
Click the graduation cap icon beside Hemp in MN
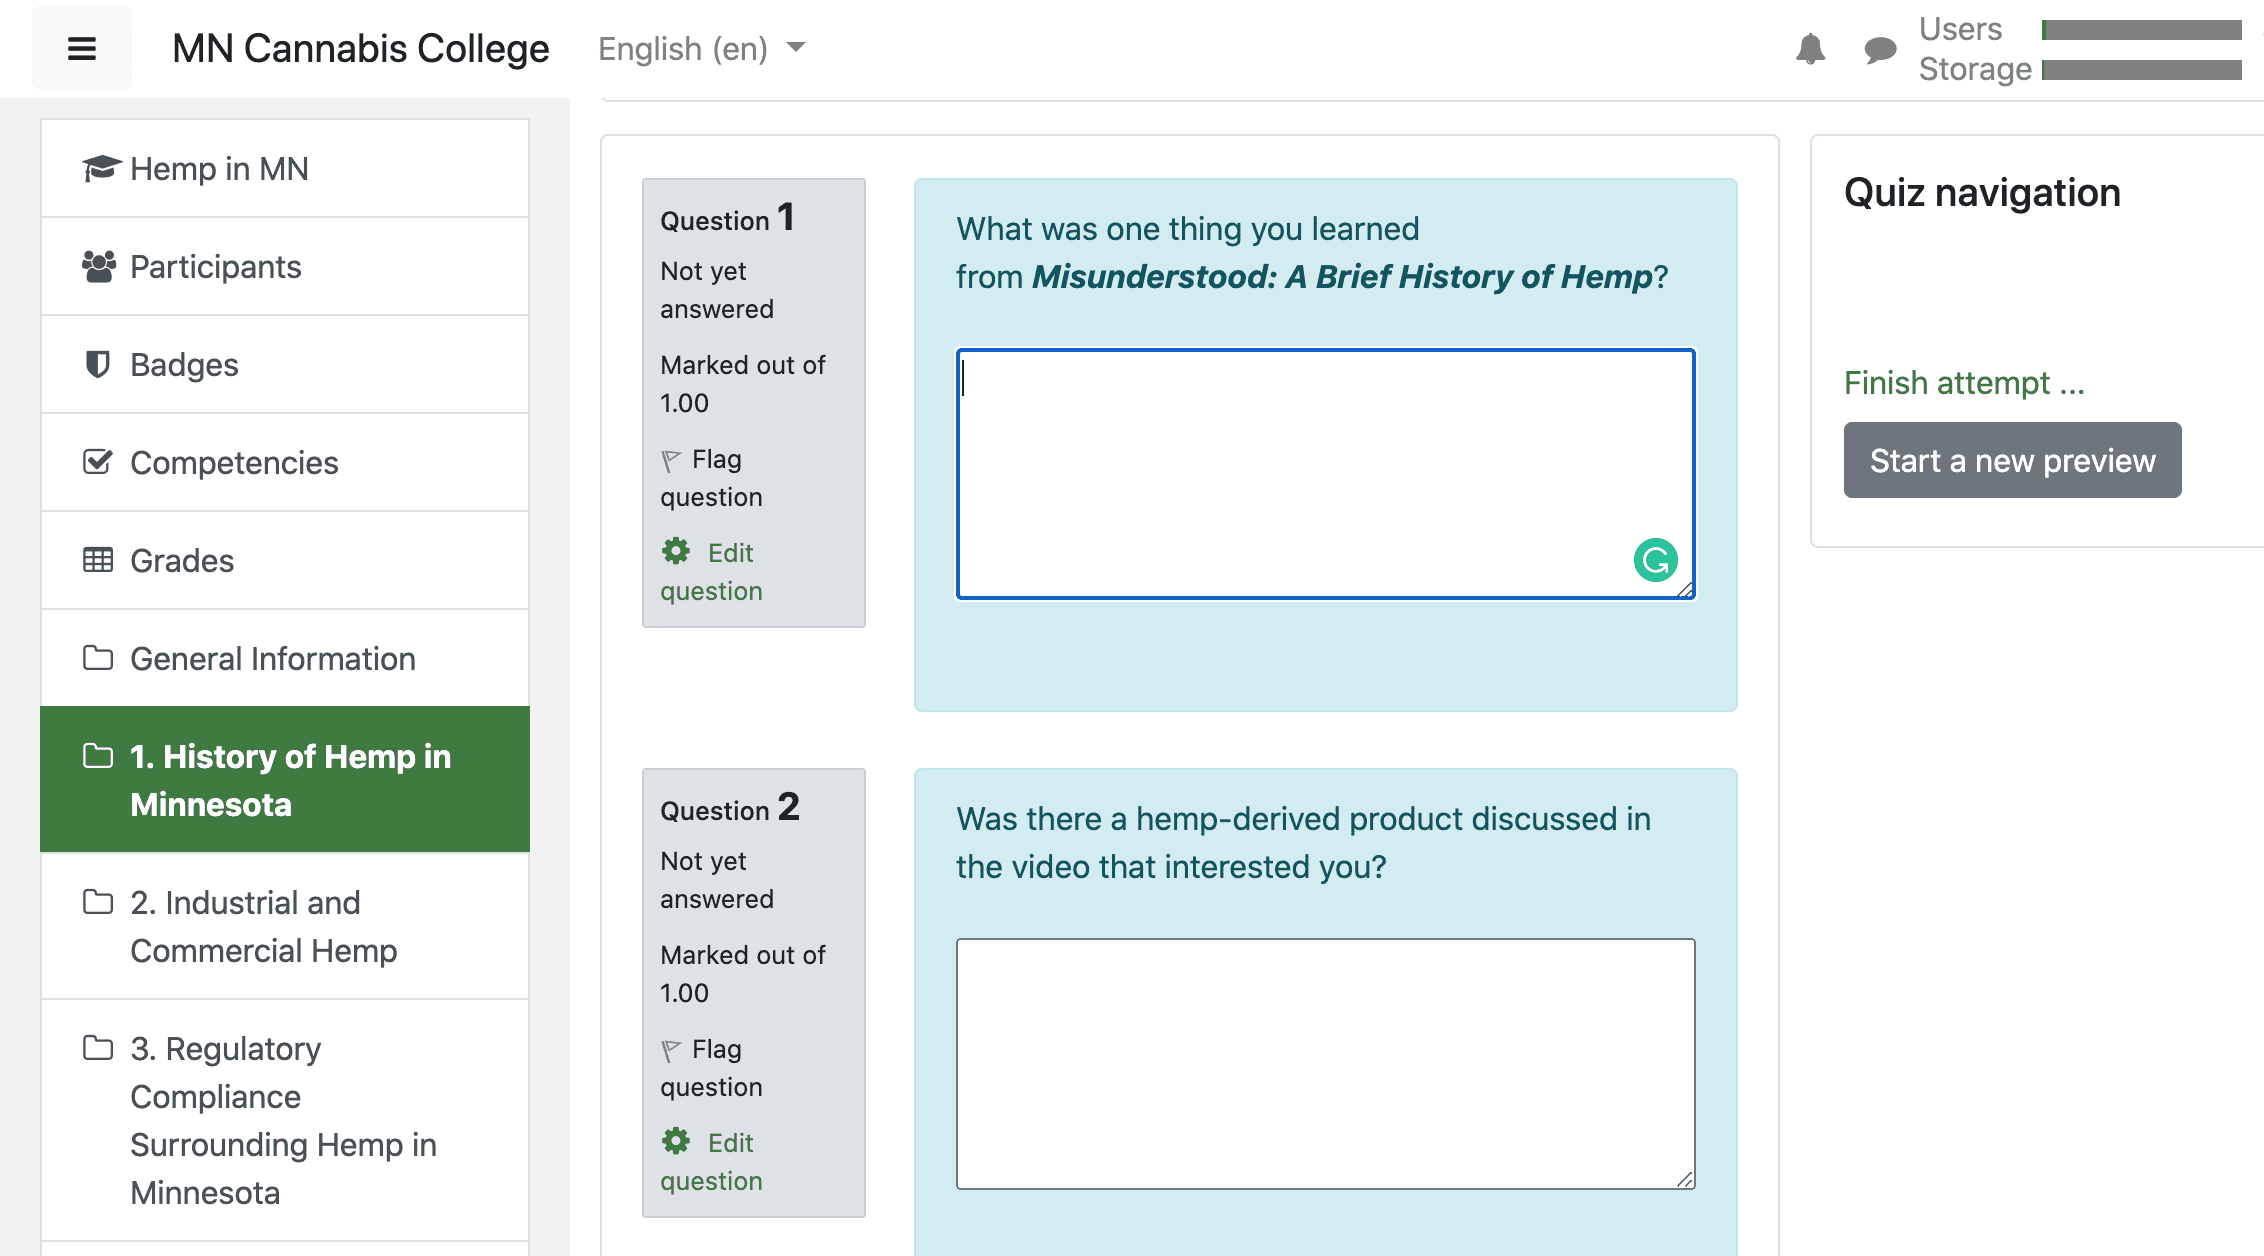click(100, 168)
